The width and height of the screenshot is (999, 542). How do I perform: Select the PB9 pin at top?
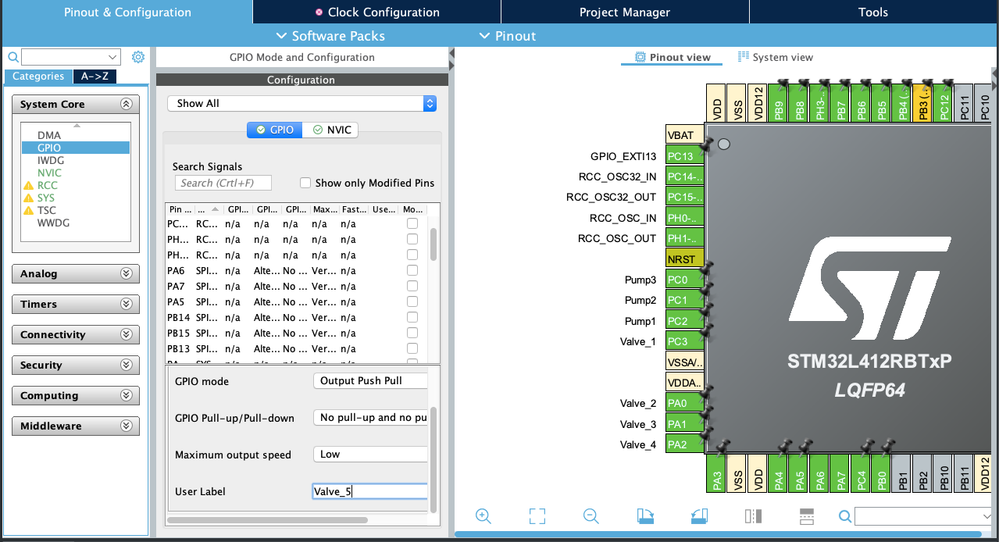coord(779,103)
